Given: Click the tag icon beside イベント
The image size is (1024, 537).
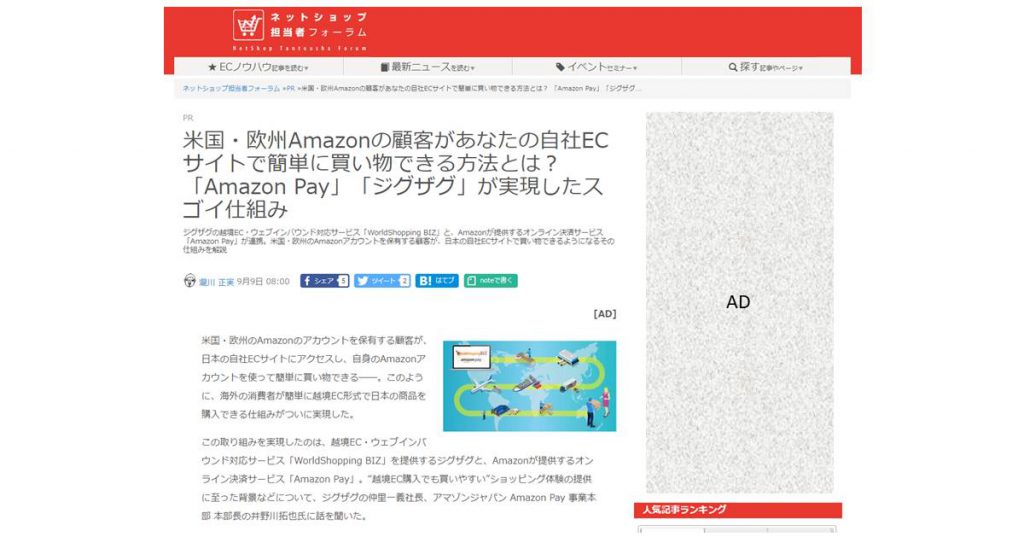Looking at the screenshot, I should click(x=560, y=67).
